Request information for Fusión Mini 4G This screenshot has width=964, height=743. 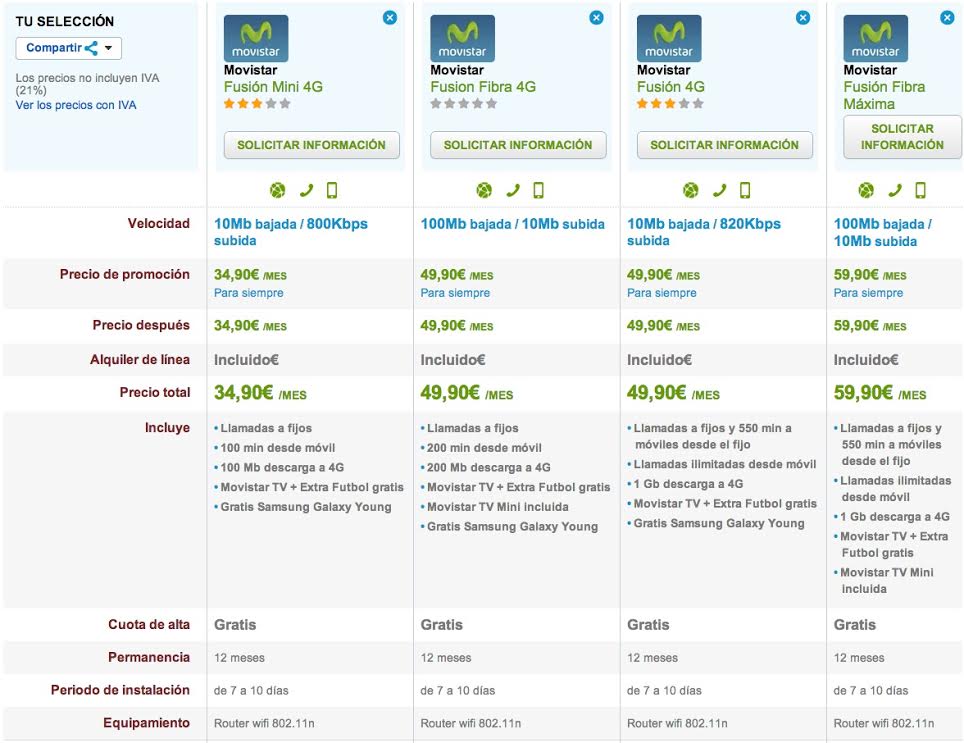point(312,145)
